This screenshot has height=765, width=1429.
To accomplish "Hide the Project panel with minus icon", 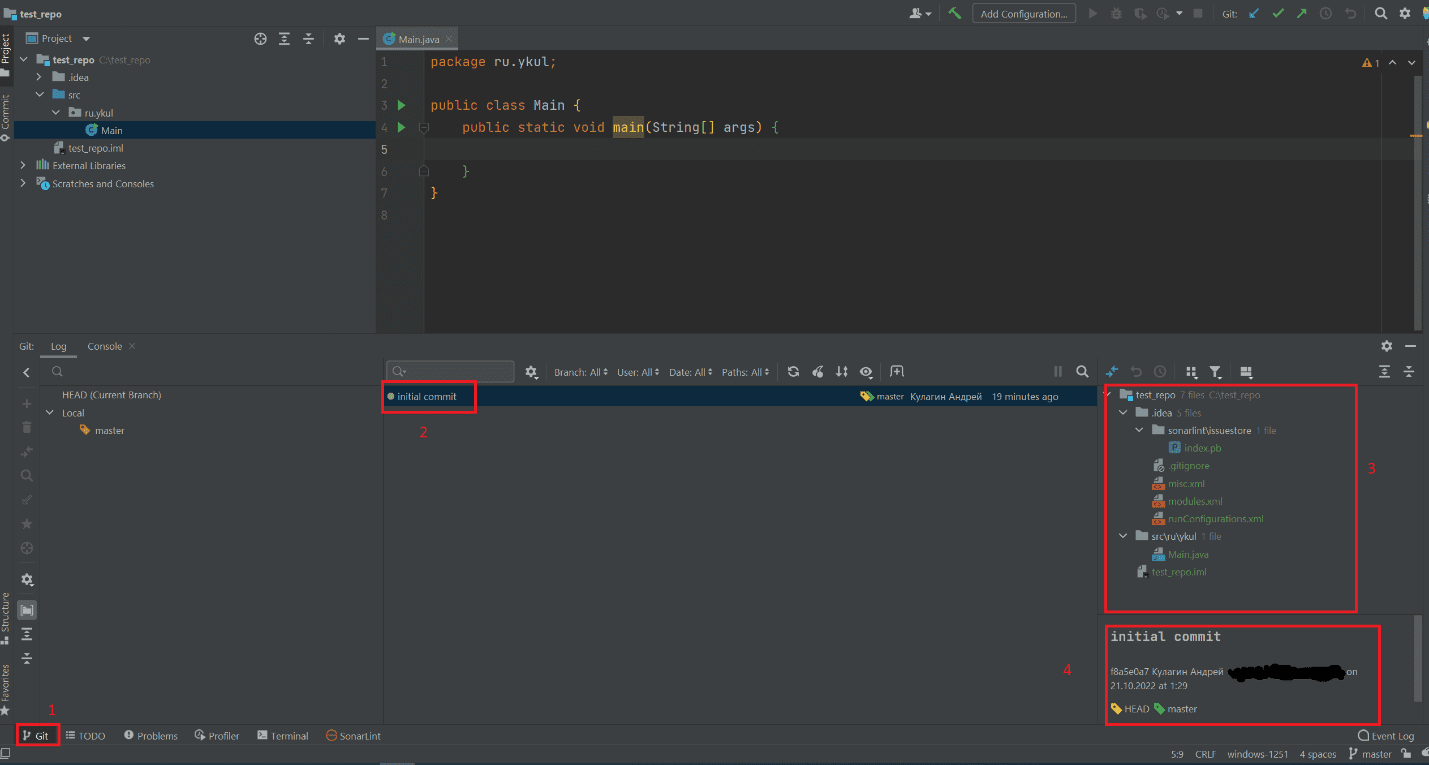I will click(x=363, y=38).
